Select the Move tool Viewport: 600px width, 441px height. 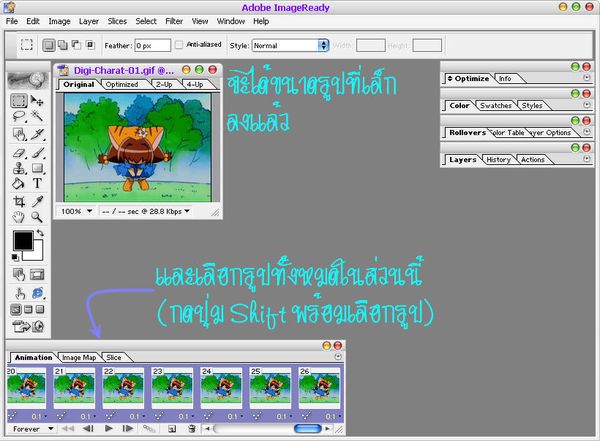pyautogui.click(x=37, y=101)
